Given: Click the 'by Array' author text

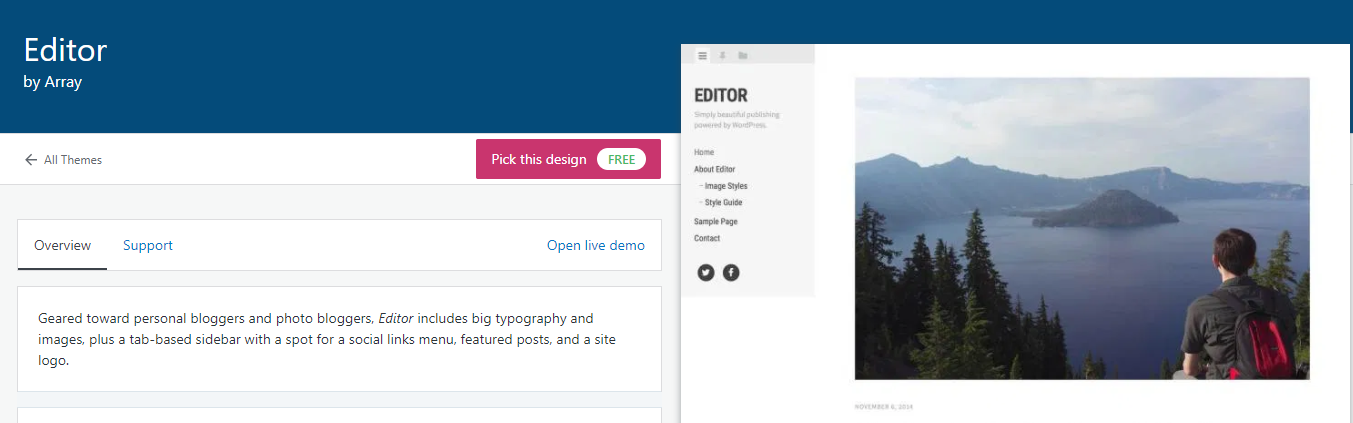Looking at the screenshot, I should (x=53, y=82).
